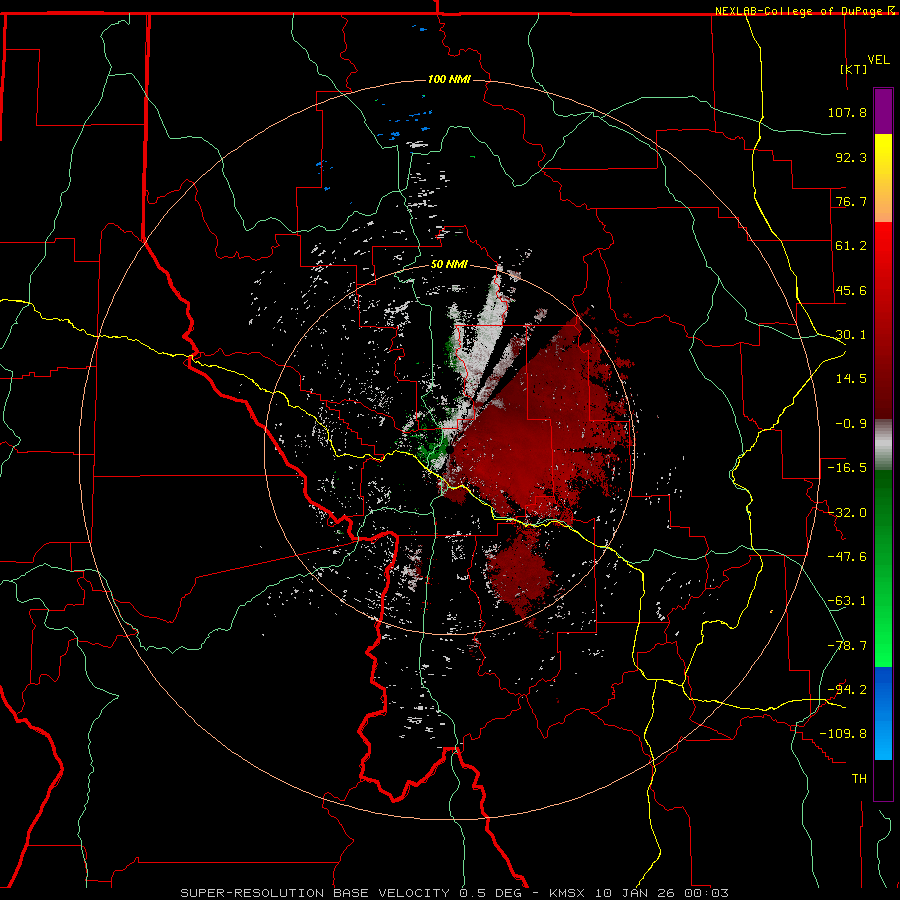The width and height of the screenshot is (900, 900).
Task: Click the 100 NMI range ring label
Action: (449, 79)
